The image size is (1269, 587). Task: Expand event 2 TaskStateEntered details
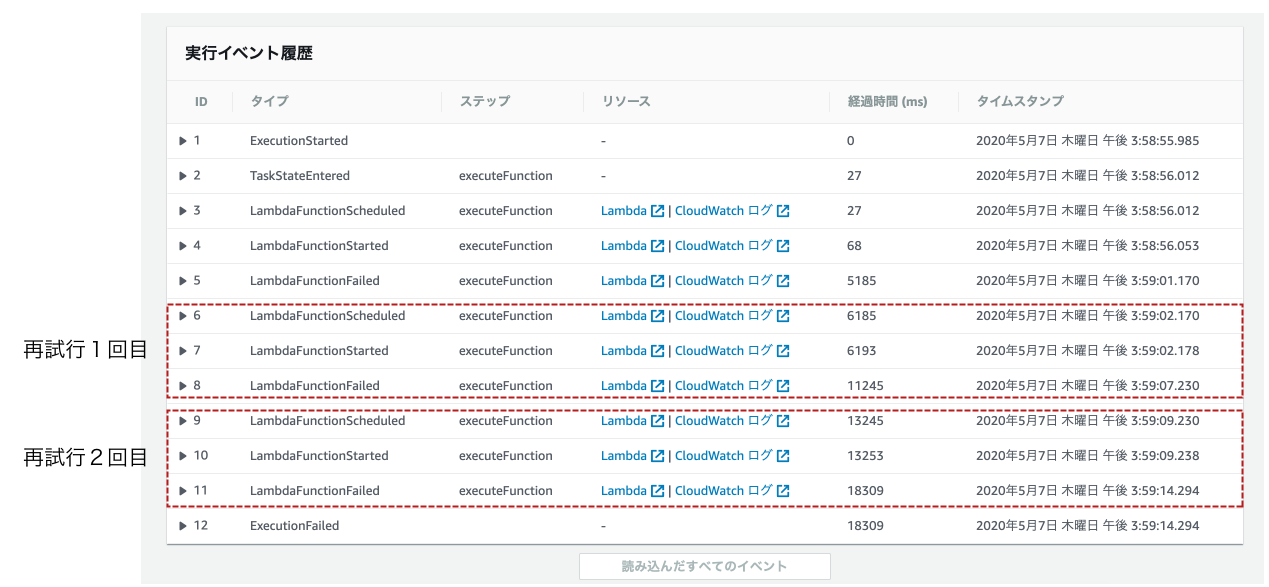183,176
